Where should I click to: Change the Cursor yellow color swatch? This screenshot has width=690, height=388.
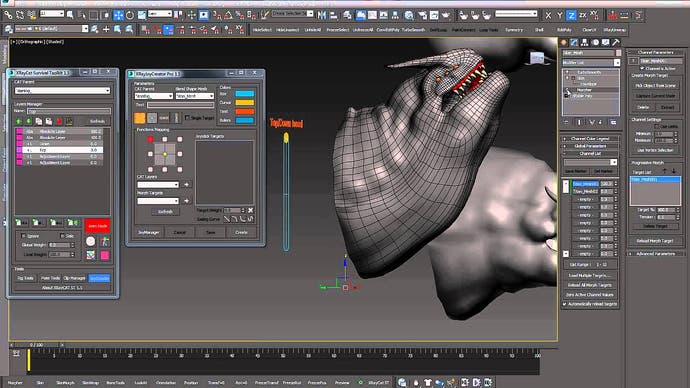pyautogui.click(x=244, y=102)
